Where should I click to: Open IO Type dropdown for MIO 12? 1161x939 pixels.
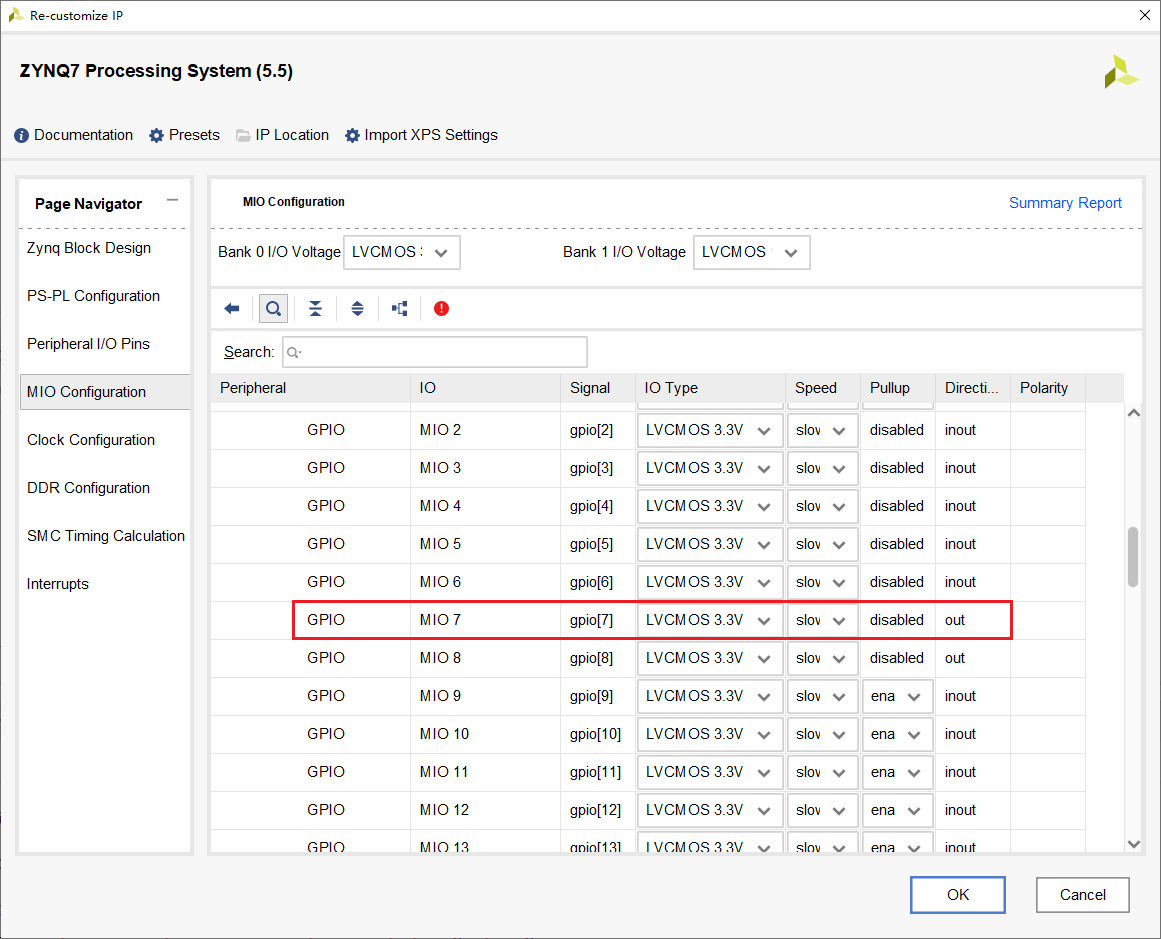tap(710, 810)
